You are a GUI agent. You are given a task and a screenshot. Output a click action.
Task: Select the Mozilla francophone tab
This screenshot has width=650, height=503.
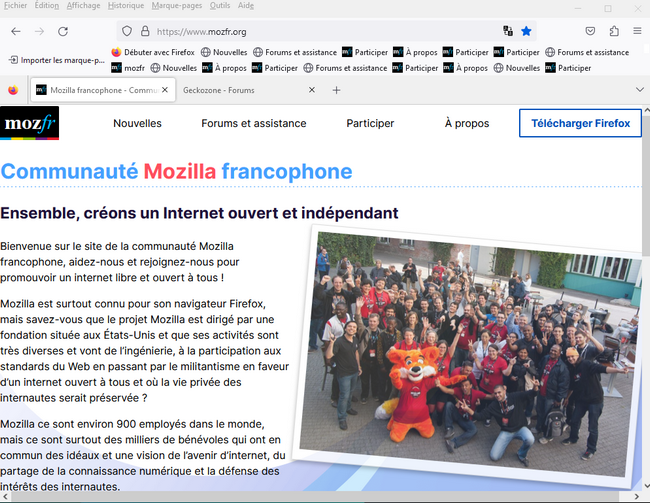pyautogui.click(x=102, y=90)
